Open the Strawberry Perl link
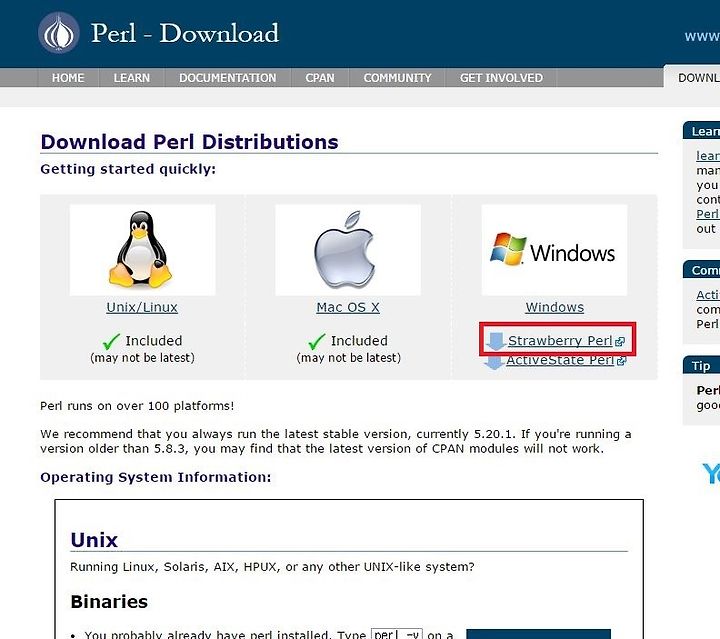Viewport: 720px width, 639px height. click(560, 341)
